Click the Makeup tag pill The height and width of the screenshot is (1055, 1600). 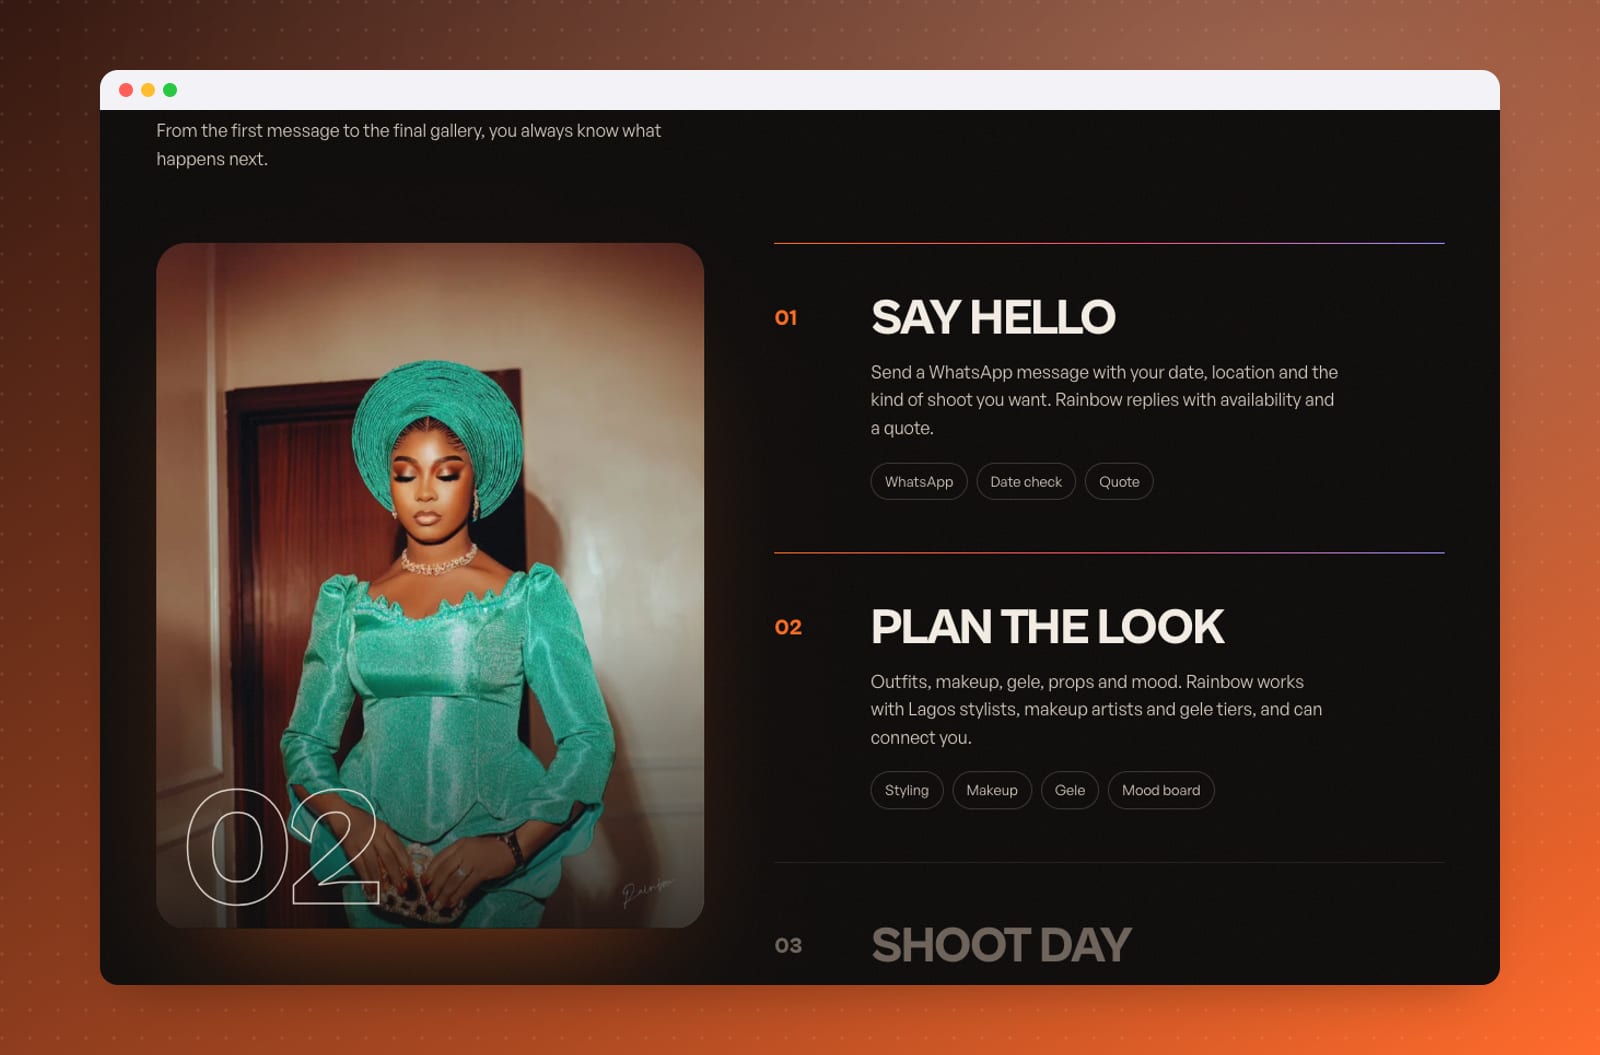click(x=992, y=790)
